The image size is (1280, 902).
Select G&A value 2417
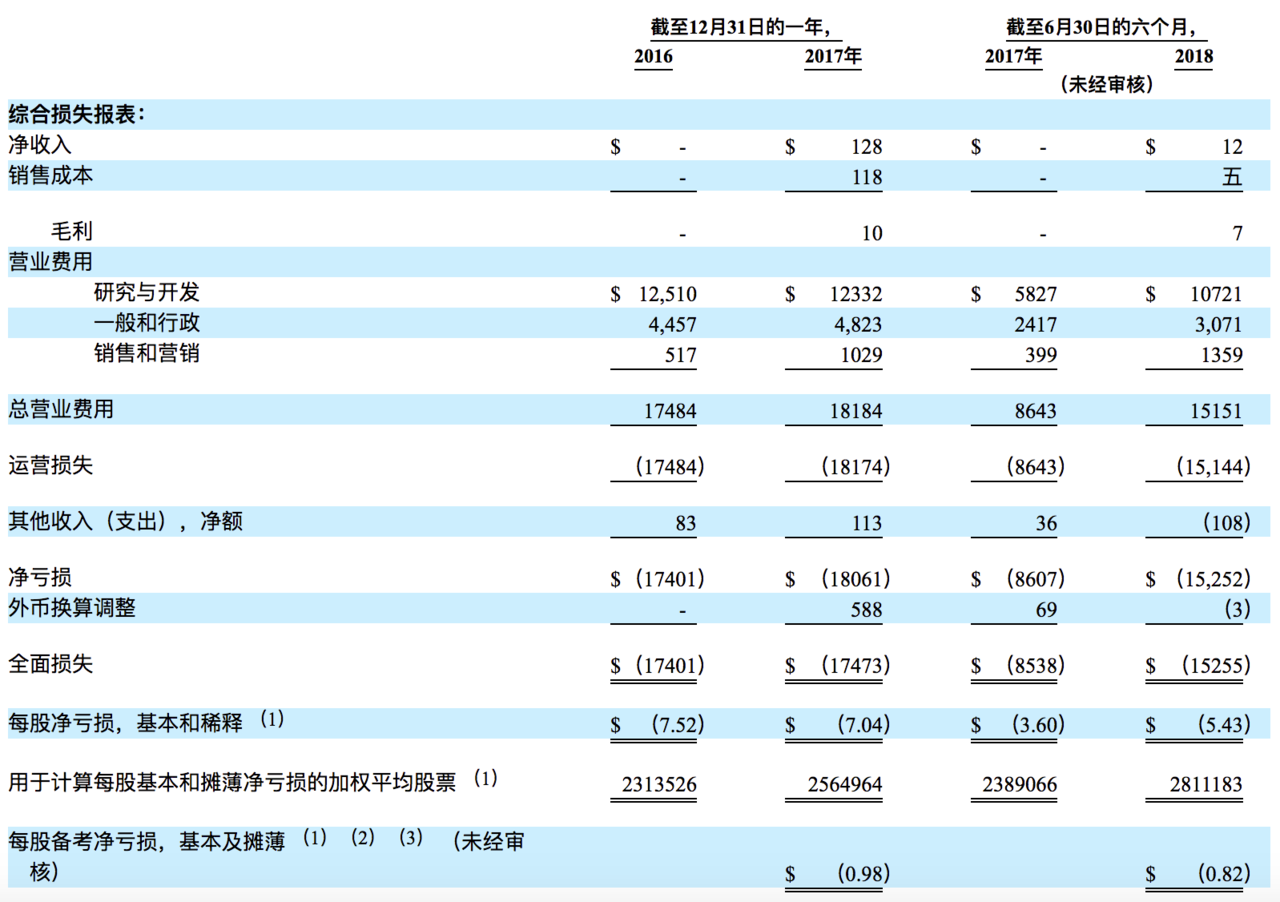[1035, 325]
